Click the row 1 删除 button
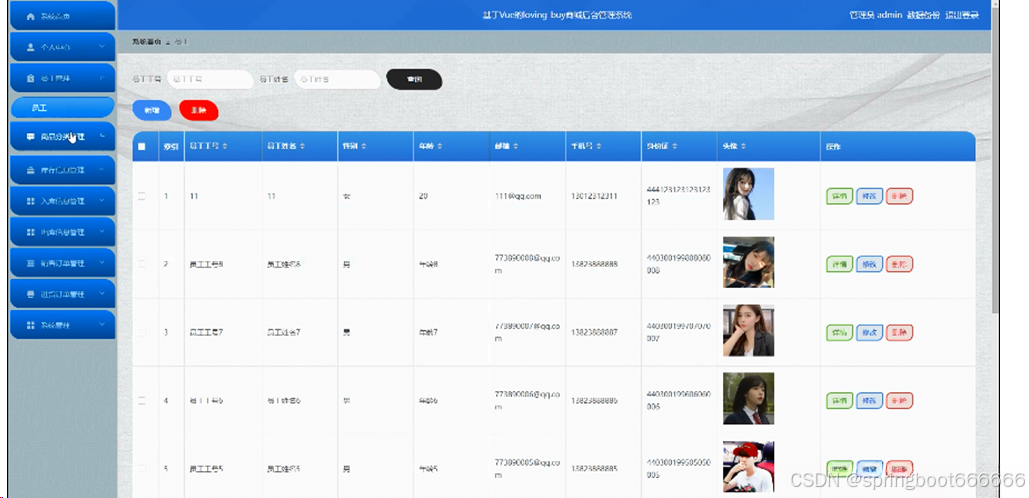Screen dimensions: 1029x498 [x=899, y=196]
